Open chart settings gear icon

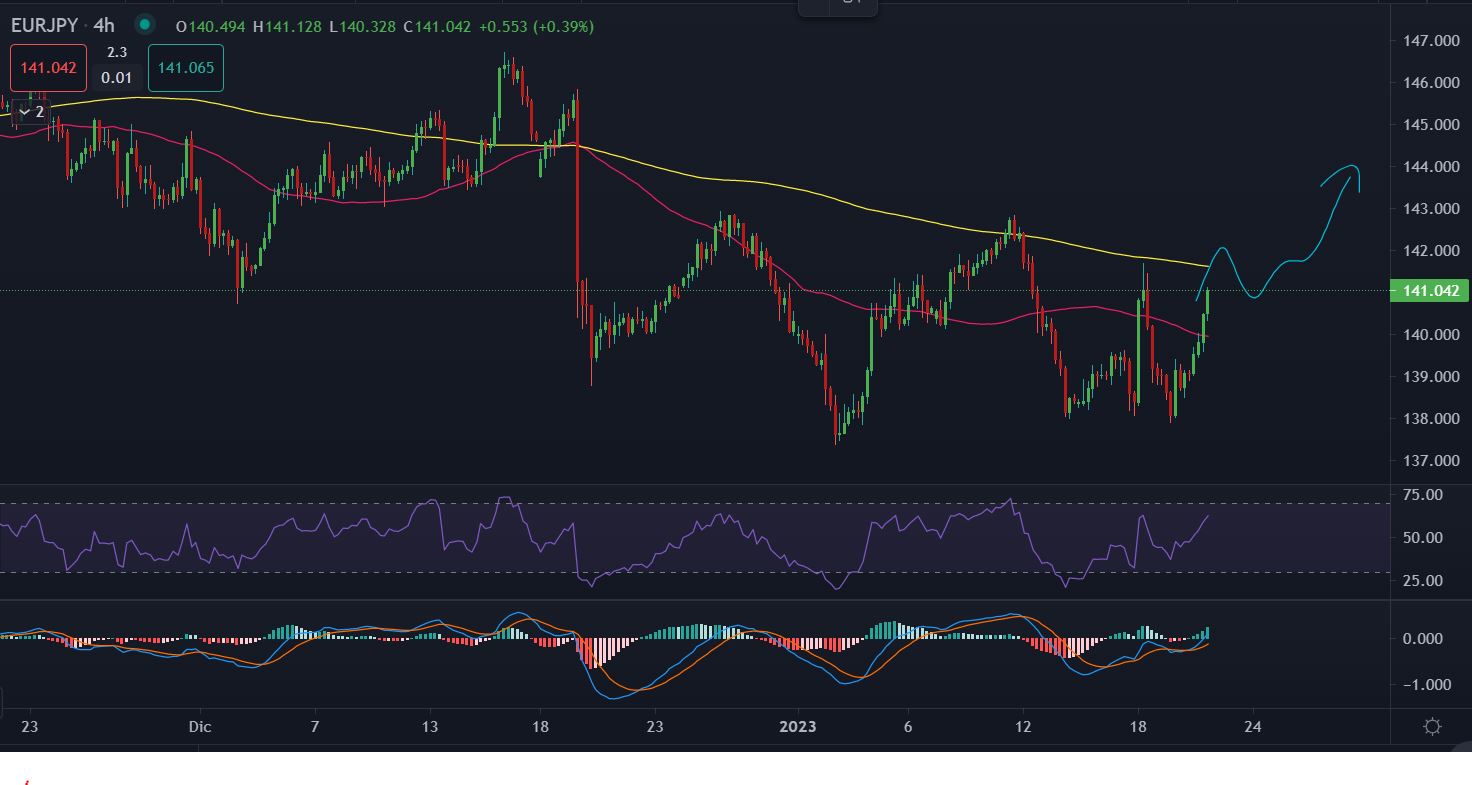click(x=1432, y=727)
